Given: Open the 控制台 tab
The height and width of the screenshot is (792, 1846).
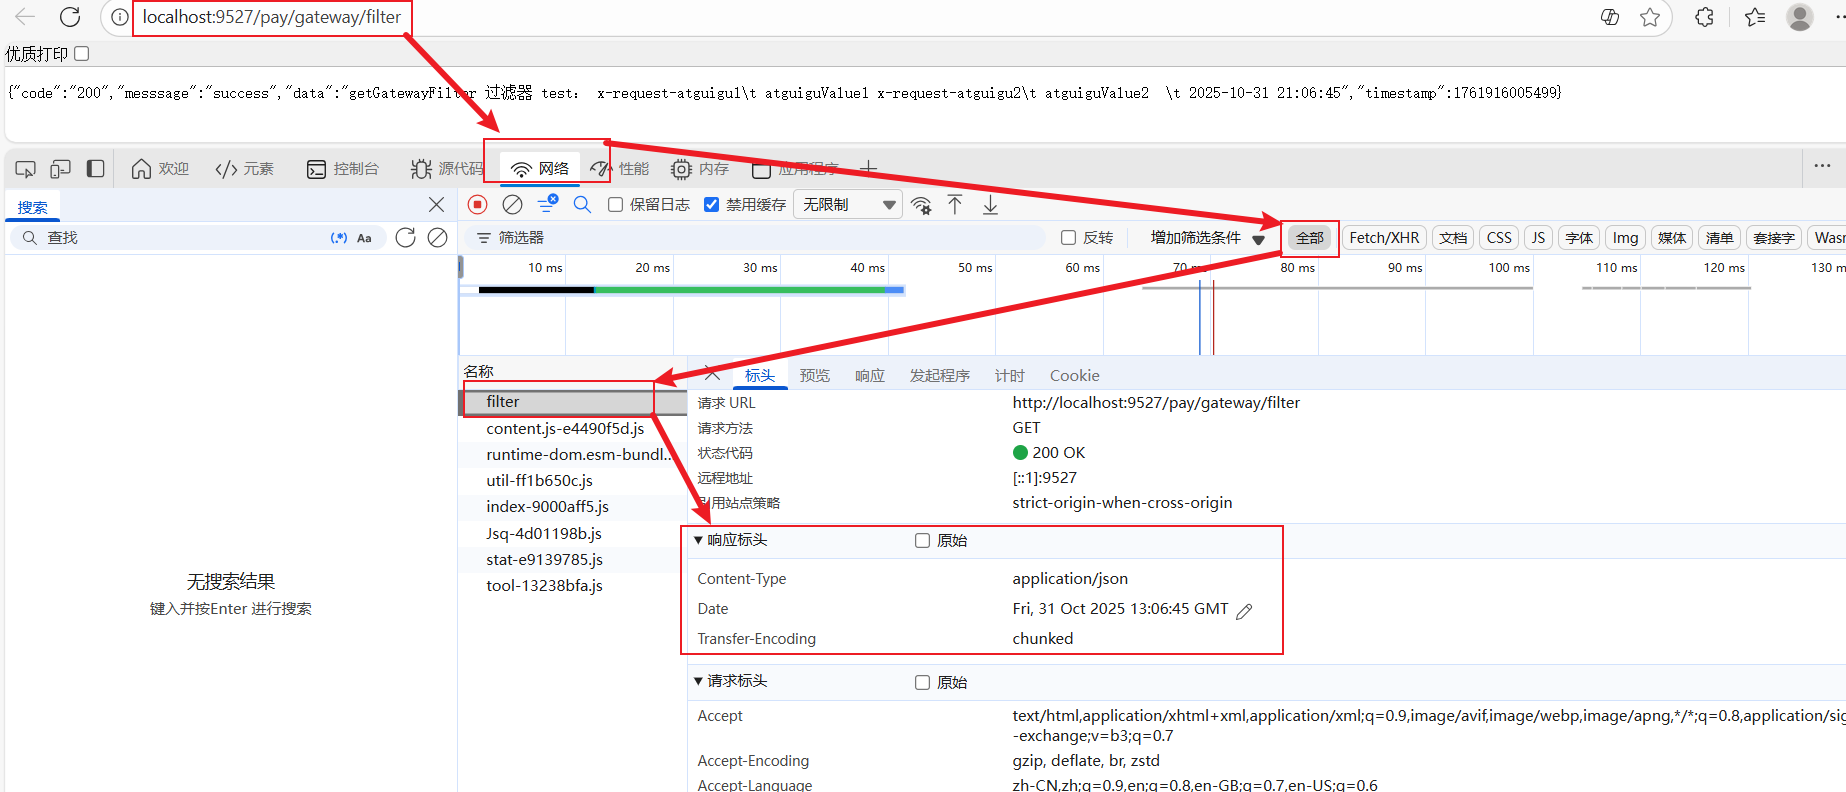Looking at the screenshot, I should pyautogui.click(x=343, y=169).
